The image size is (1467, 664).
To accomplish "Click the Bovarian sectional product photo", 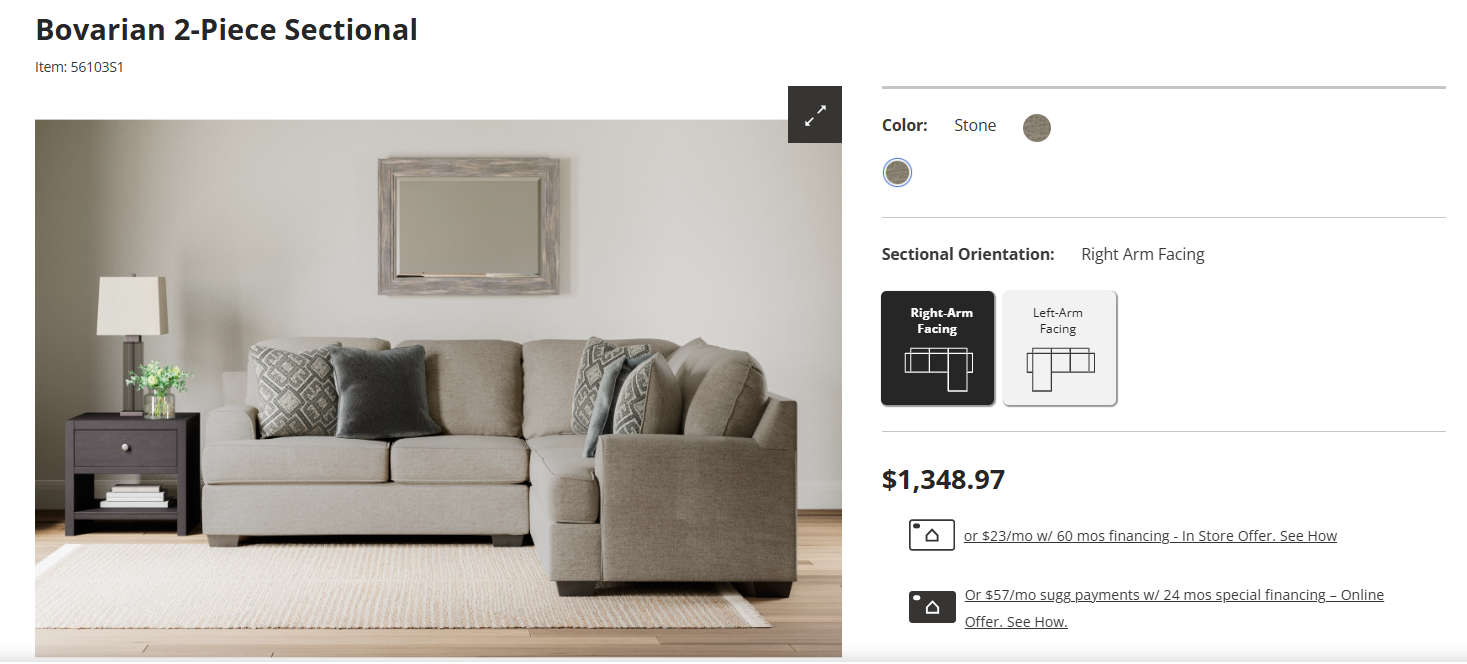I will (x=438, y=388).
